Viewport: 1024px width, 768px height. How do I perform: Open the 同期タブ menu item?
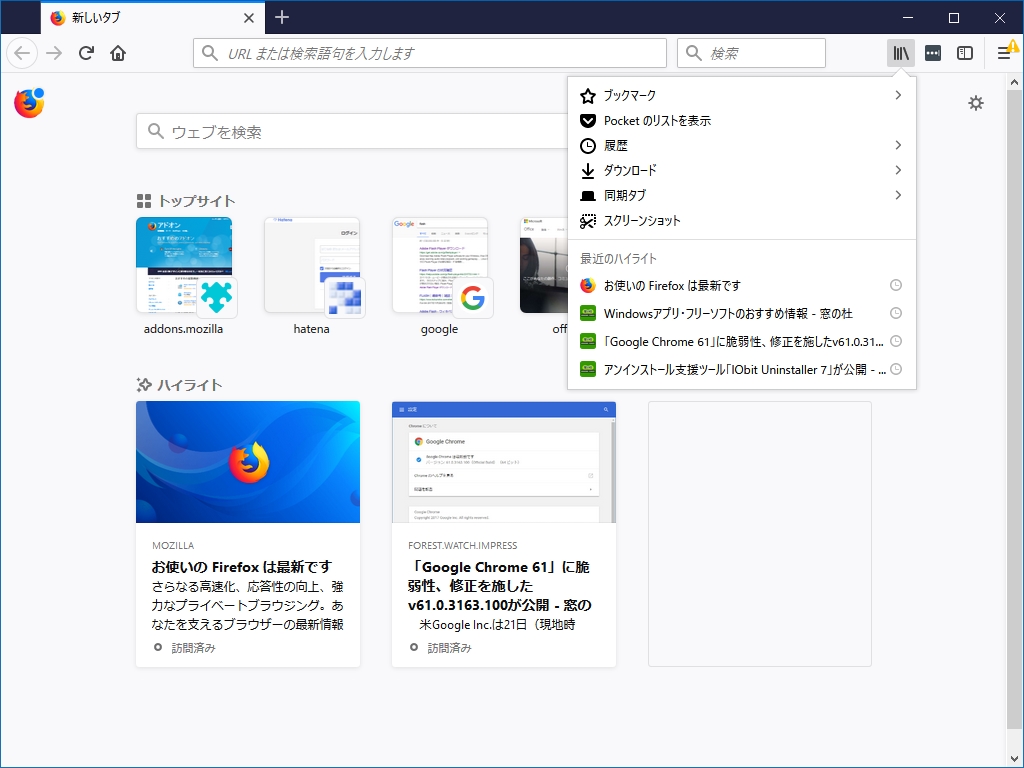click(742, 195)
